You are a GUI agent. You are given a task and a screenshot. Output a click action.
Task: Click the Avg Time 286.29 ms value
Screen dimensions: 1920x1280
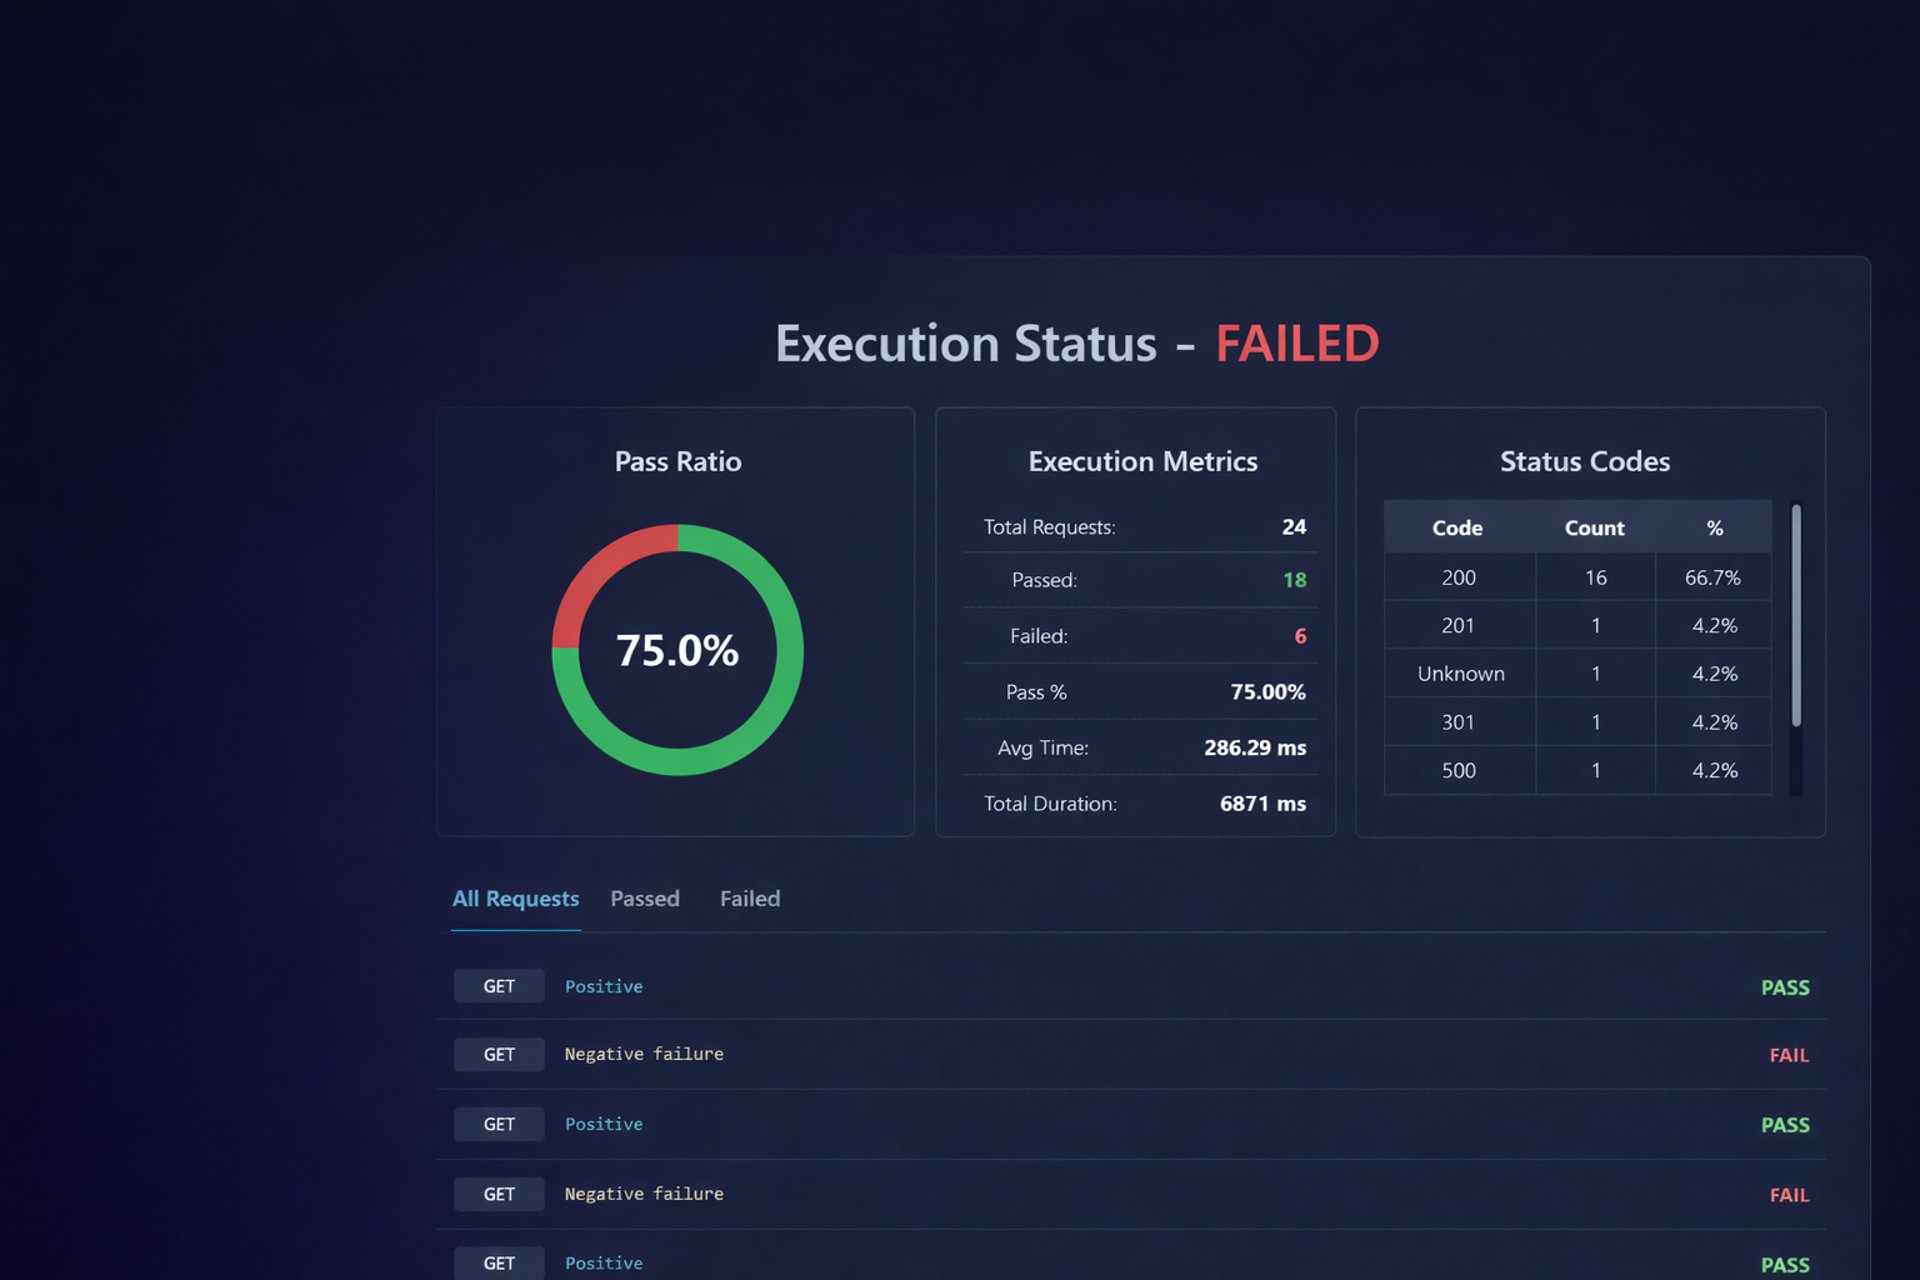[x=1254, y=747]
